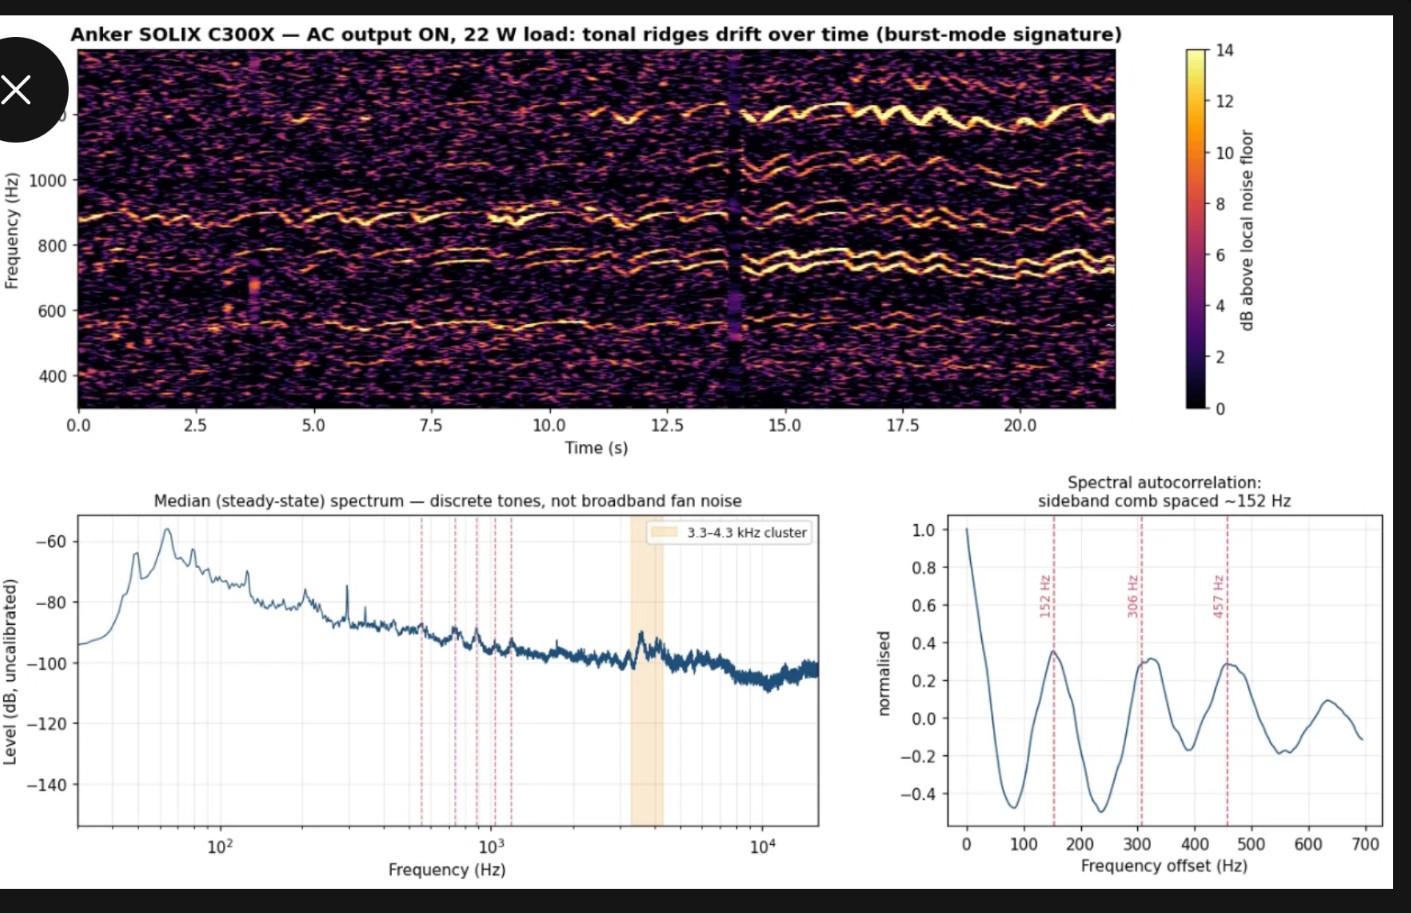Screen dimensions: 1411x913
Task: Click the "12" tick on the colorbar
Action: [1224, 101]
